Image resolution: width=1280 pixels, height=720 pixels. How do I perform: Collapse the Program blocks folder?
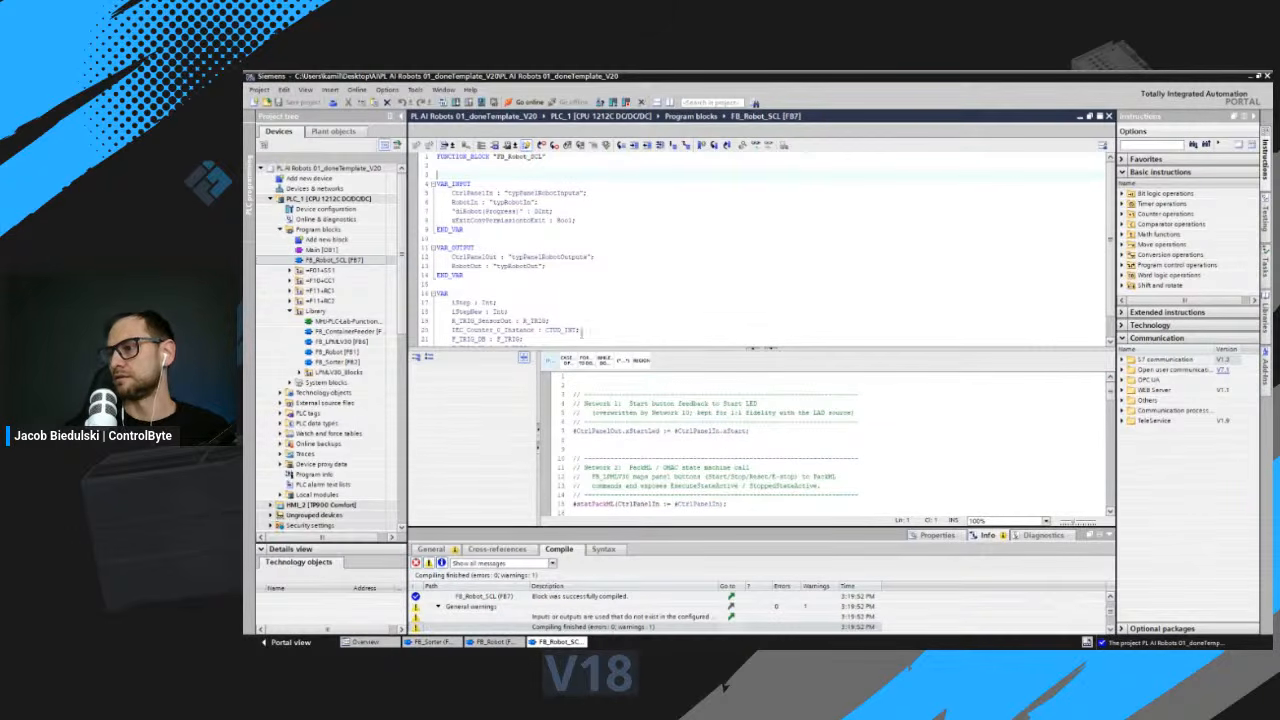[x=280, y=230]
